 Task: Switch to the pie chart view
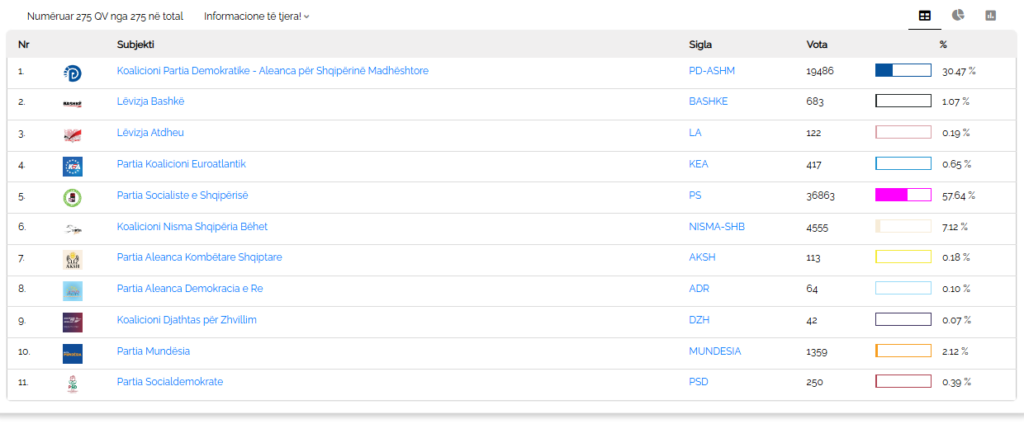(x=958, y=16)
